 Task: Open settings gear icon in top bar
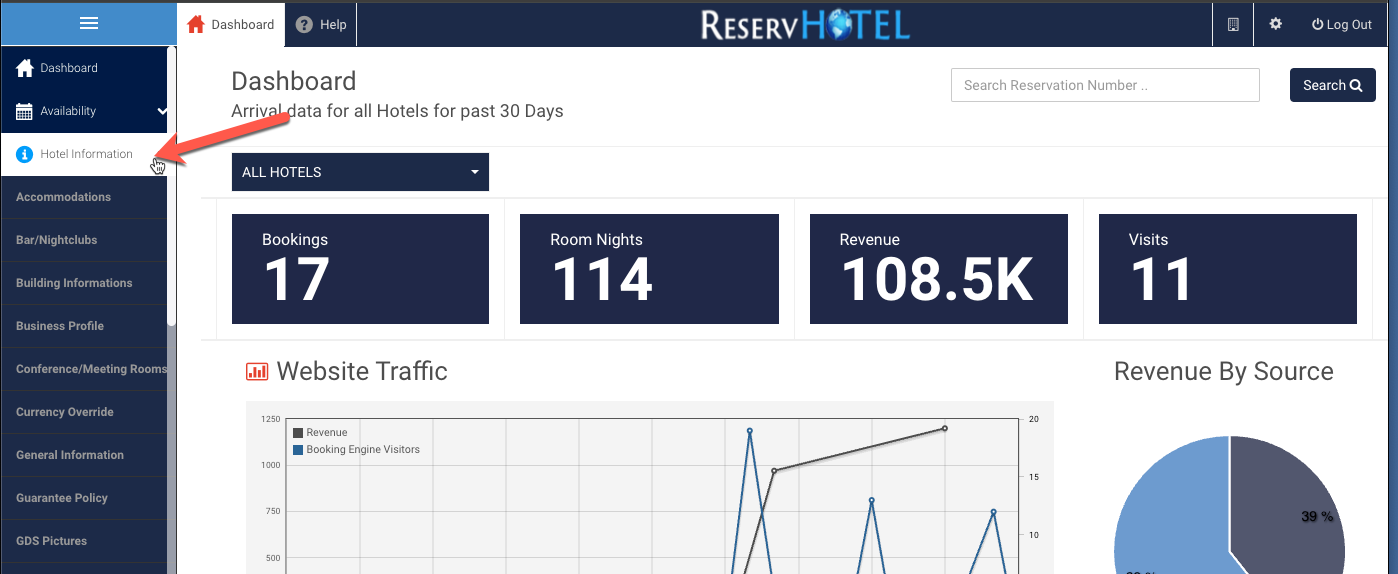(x=1275, y=24)
